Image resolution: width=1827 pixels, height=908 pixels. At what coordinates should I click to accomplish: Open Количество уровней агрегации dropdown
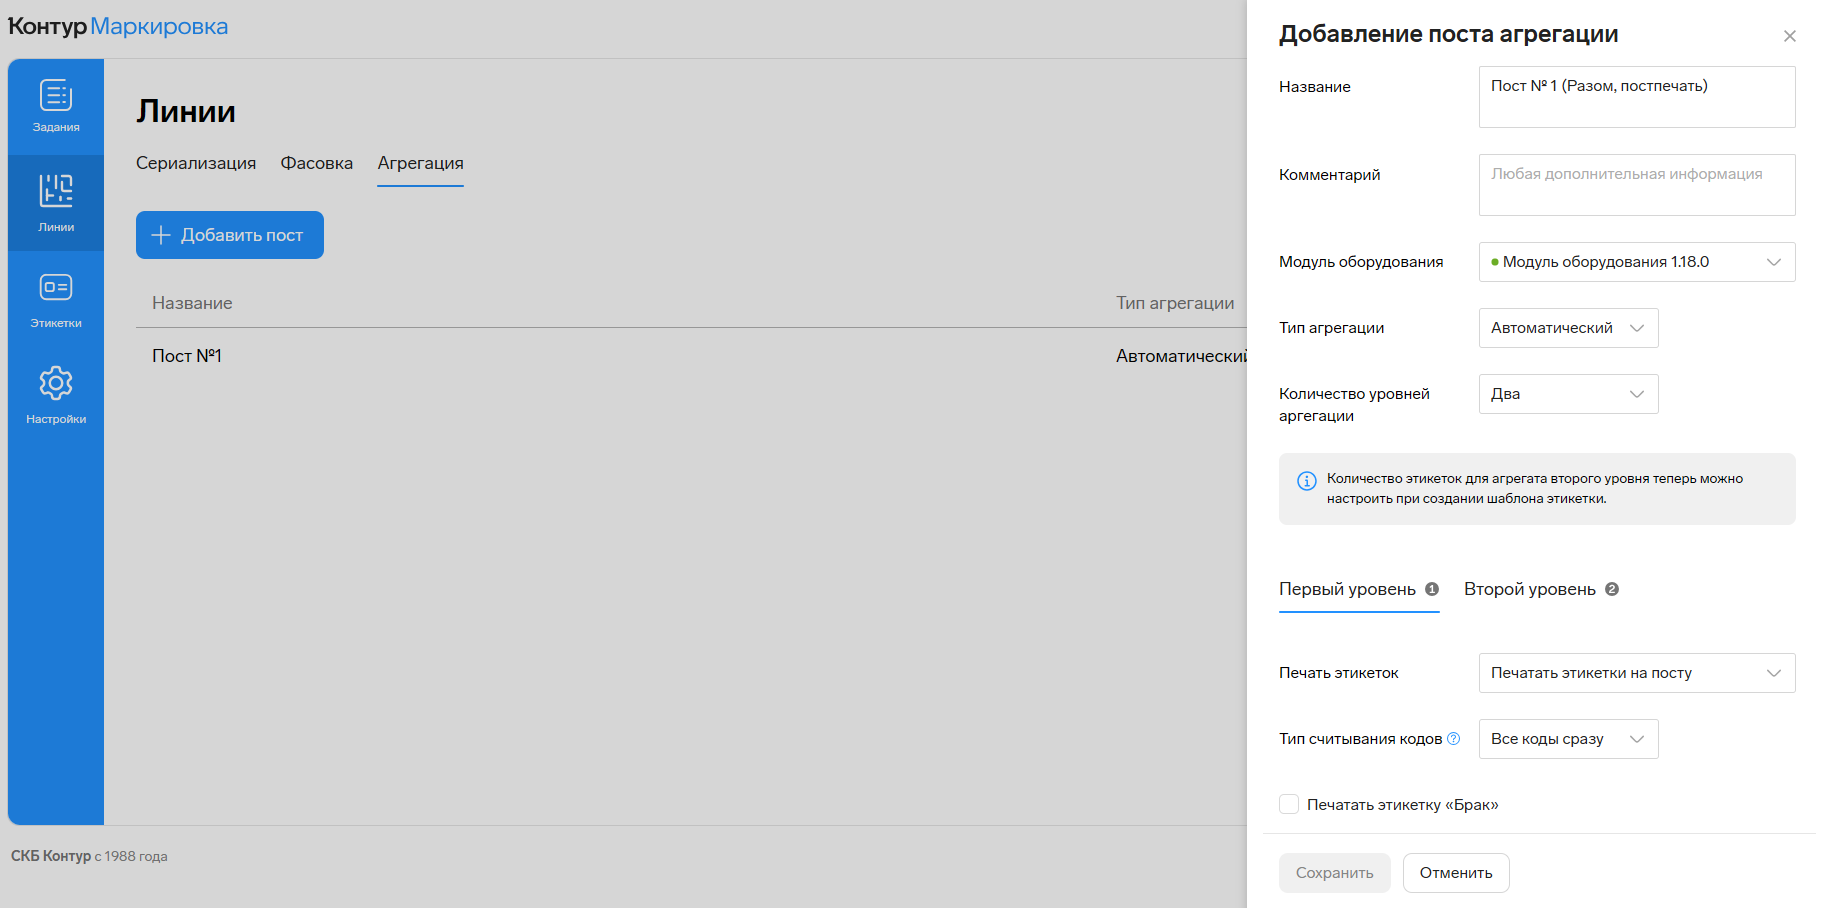(x=1568, y=394)
